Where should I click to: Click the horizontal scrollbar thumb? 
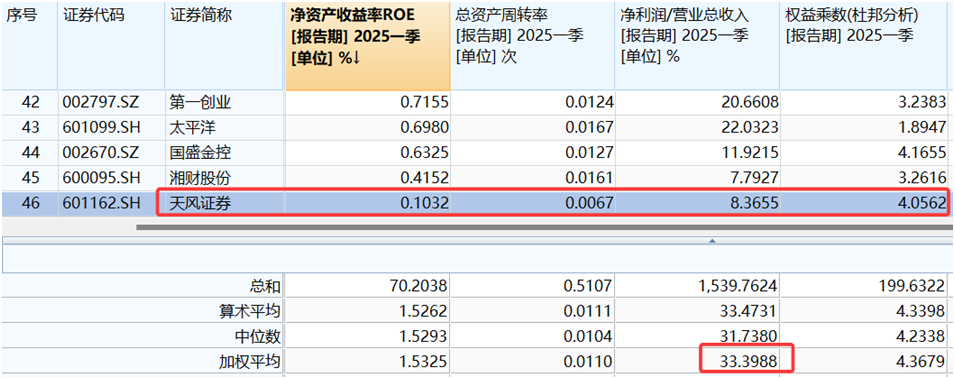545,227
